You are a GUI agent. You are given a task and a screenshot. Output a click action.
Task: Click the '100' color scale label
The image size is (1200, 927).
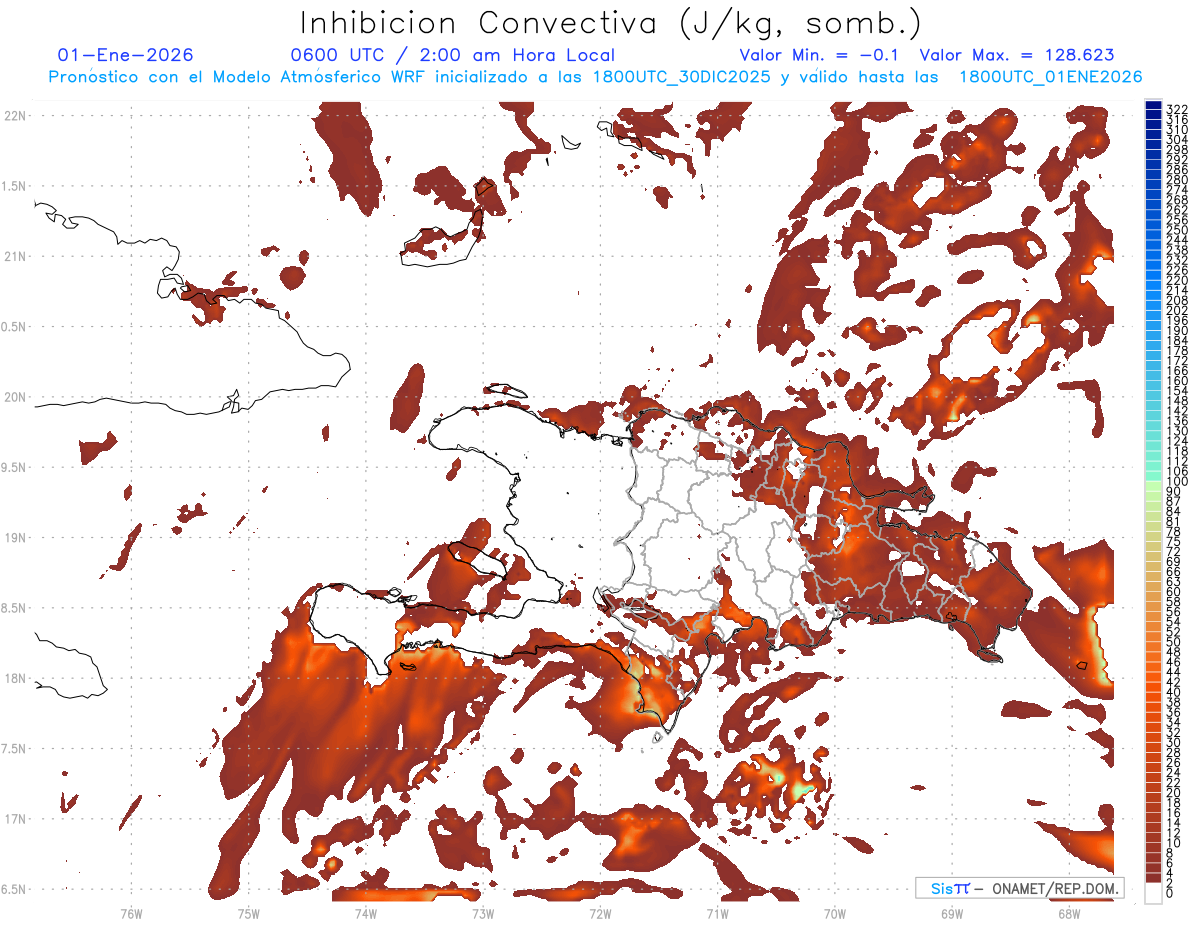[x=1177, y=482]
